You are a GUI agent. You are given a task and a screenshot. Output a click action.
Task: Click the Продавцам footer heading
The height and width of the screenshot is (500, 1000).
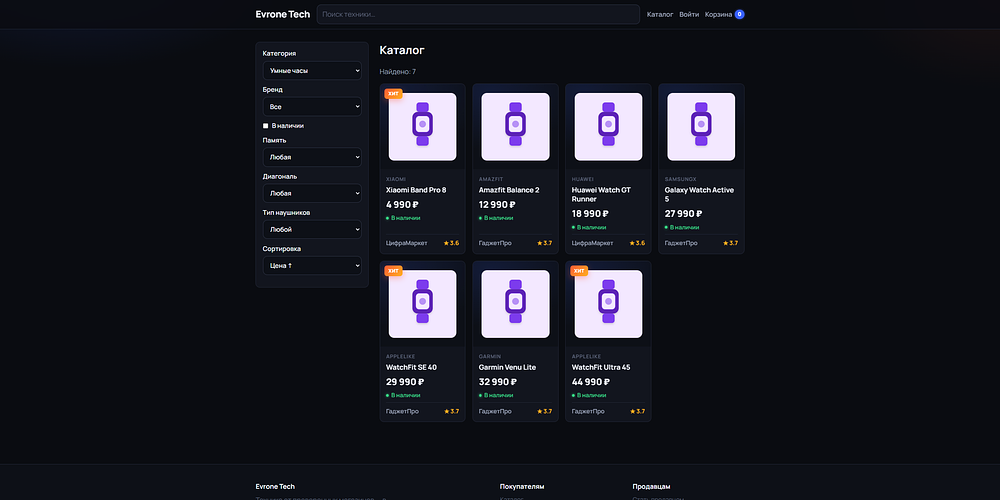[651, 487]
